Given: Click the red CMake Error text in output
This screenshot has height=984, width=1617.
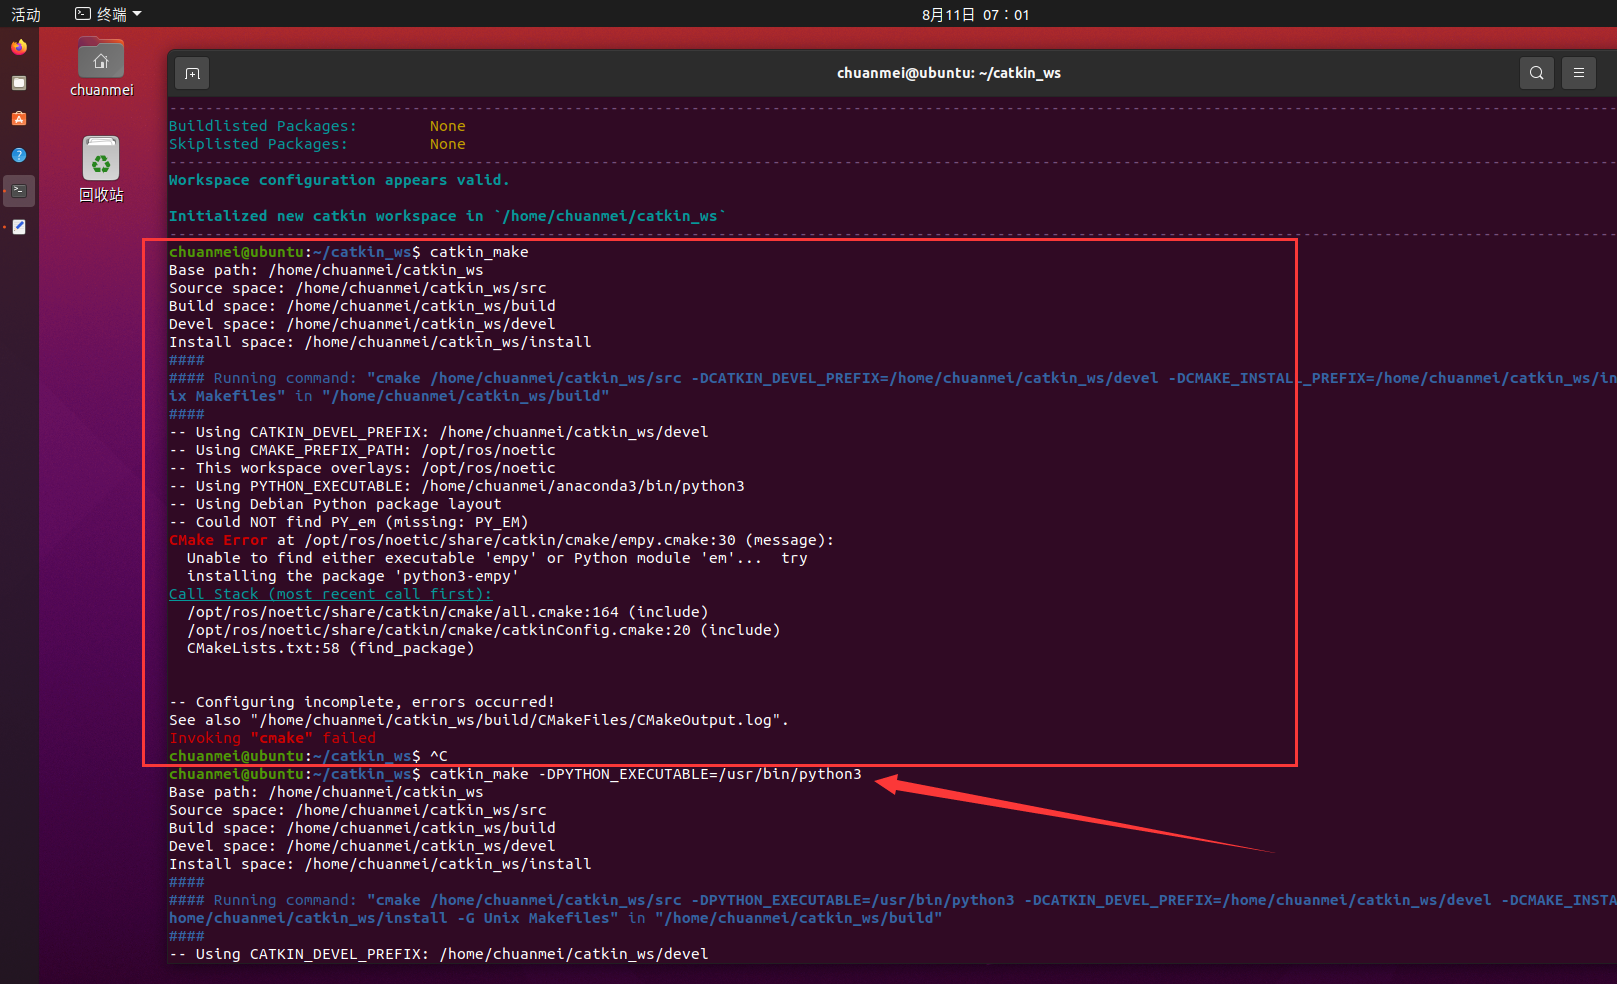Looking at the screenshot, I should coord(218,539).
